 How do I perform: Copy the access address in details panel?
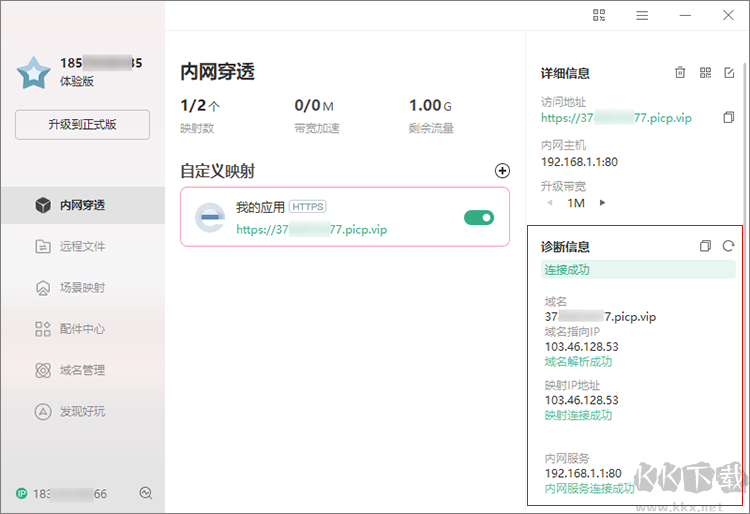(729, 118)
